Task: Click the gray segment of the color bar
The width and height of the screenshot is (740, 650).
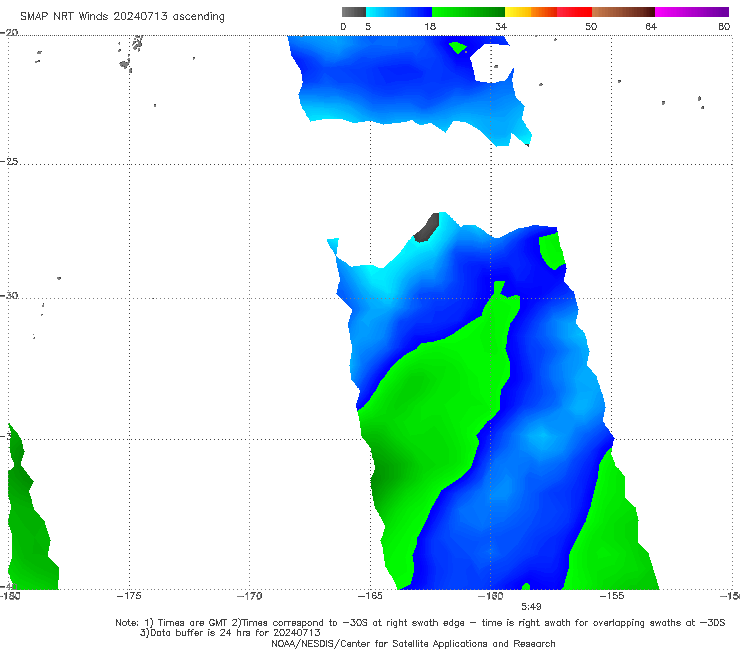Action: pyautogui.click(x=354, y=12)
